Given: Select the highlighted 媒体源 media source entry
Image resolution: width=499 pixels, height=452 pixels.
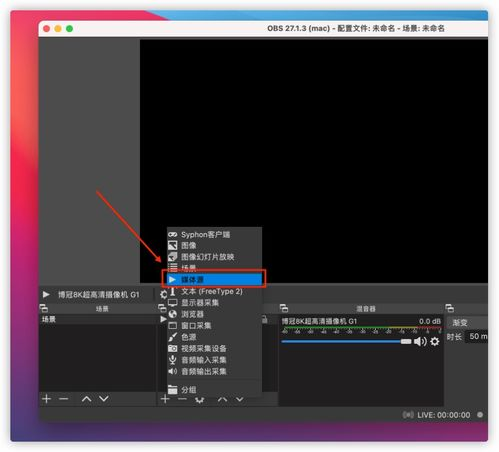Looking at the screenshot, I should tap(214, 279).
